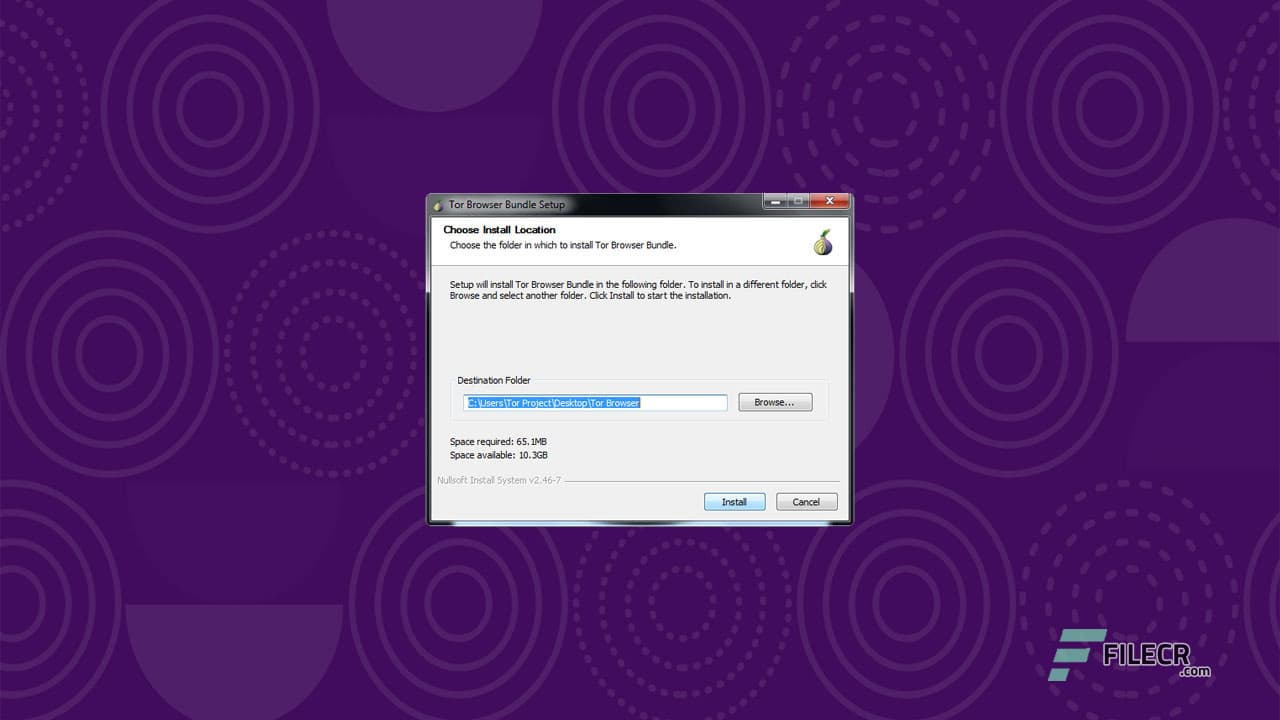Viewport: 1280px width, 720px height.
Task: Click Install to begin installation
Action: pyautogui.click(x=734, y=501)
